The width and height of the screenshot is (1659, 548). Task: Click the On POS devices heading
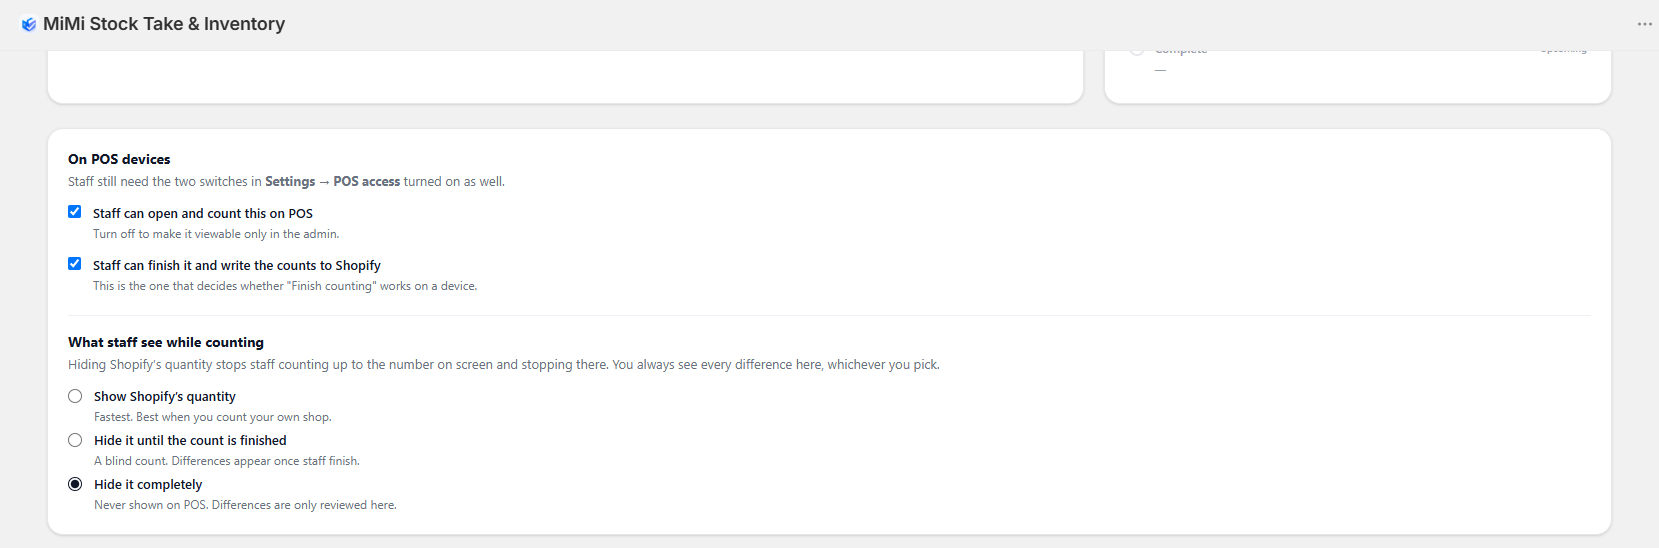pyautogui.click(x=119, y=159)
